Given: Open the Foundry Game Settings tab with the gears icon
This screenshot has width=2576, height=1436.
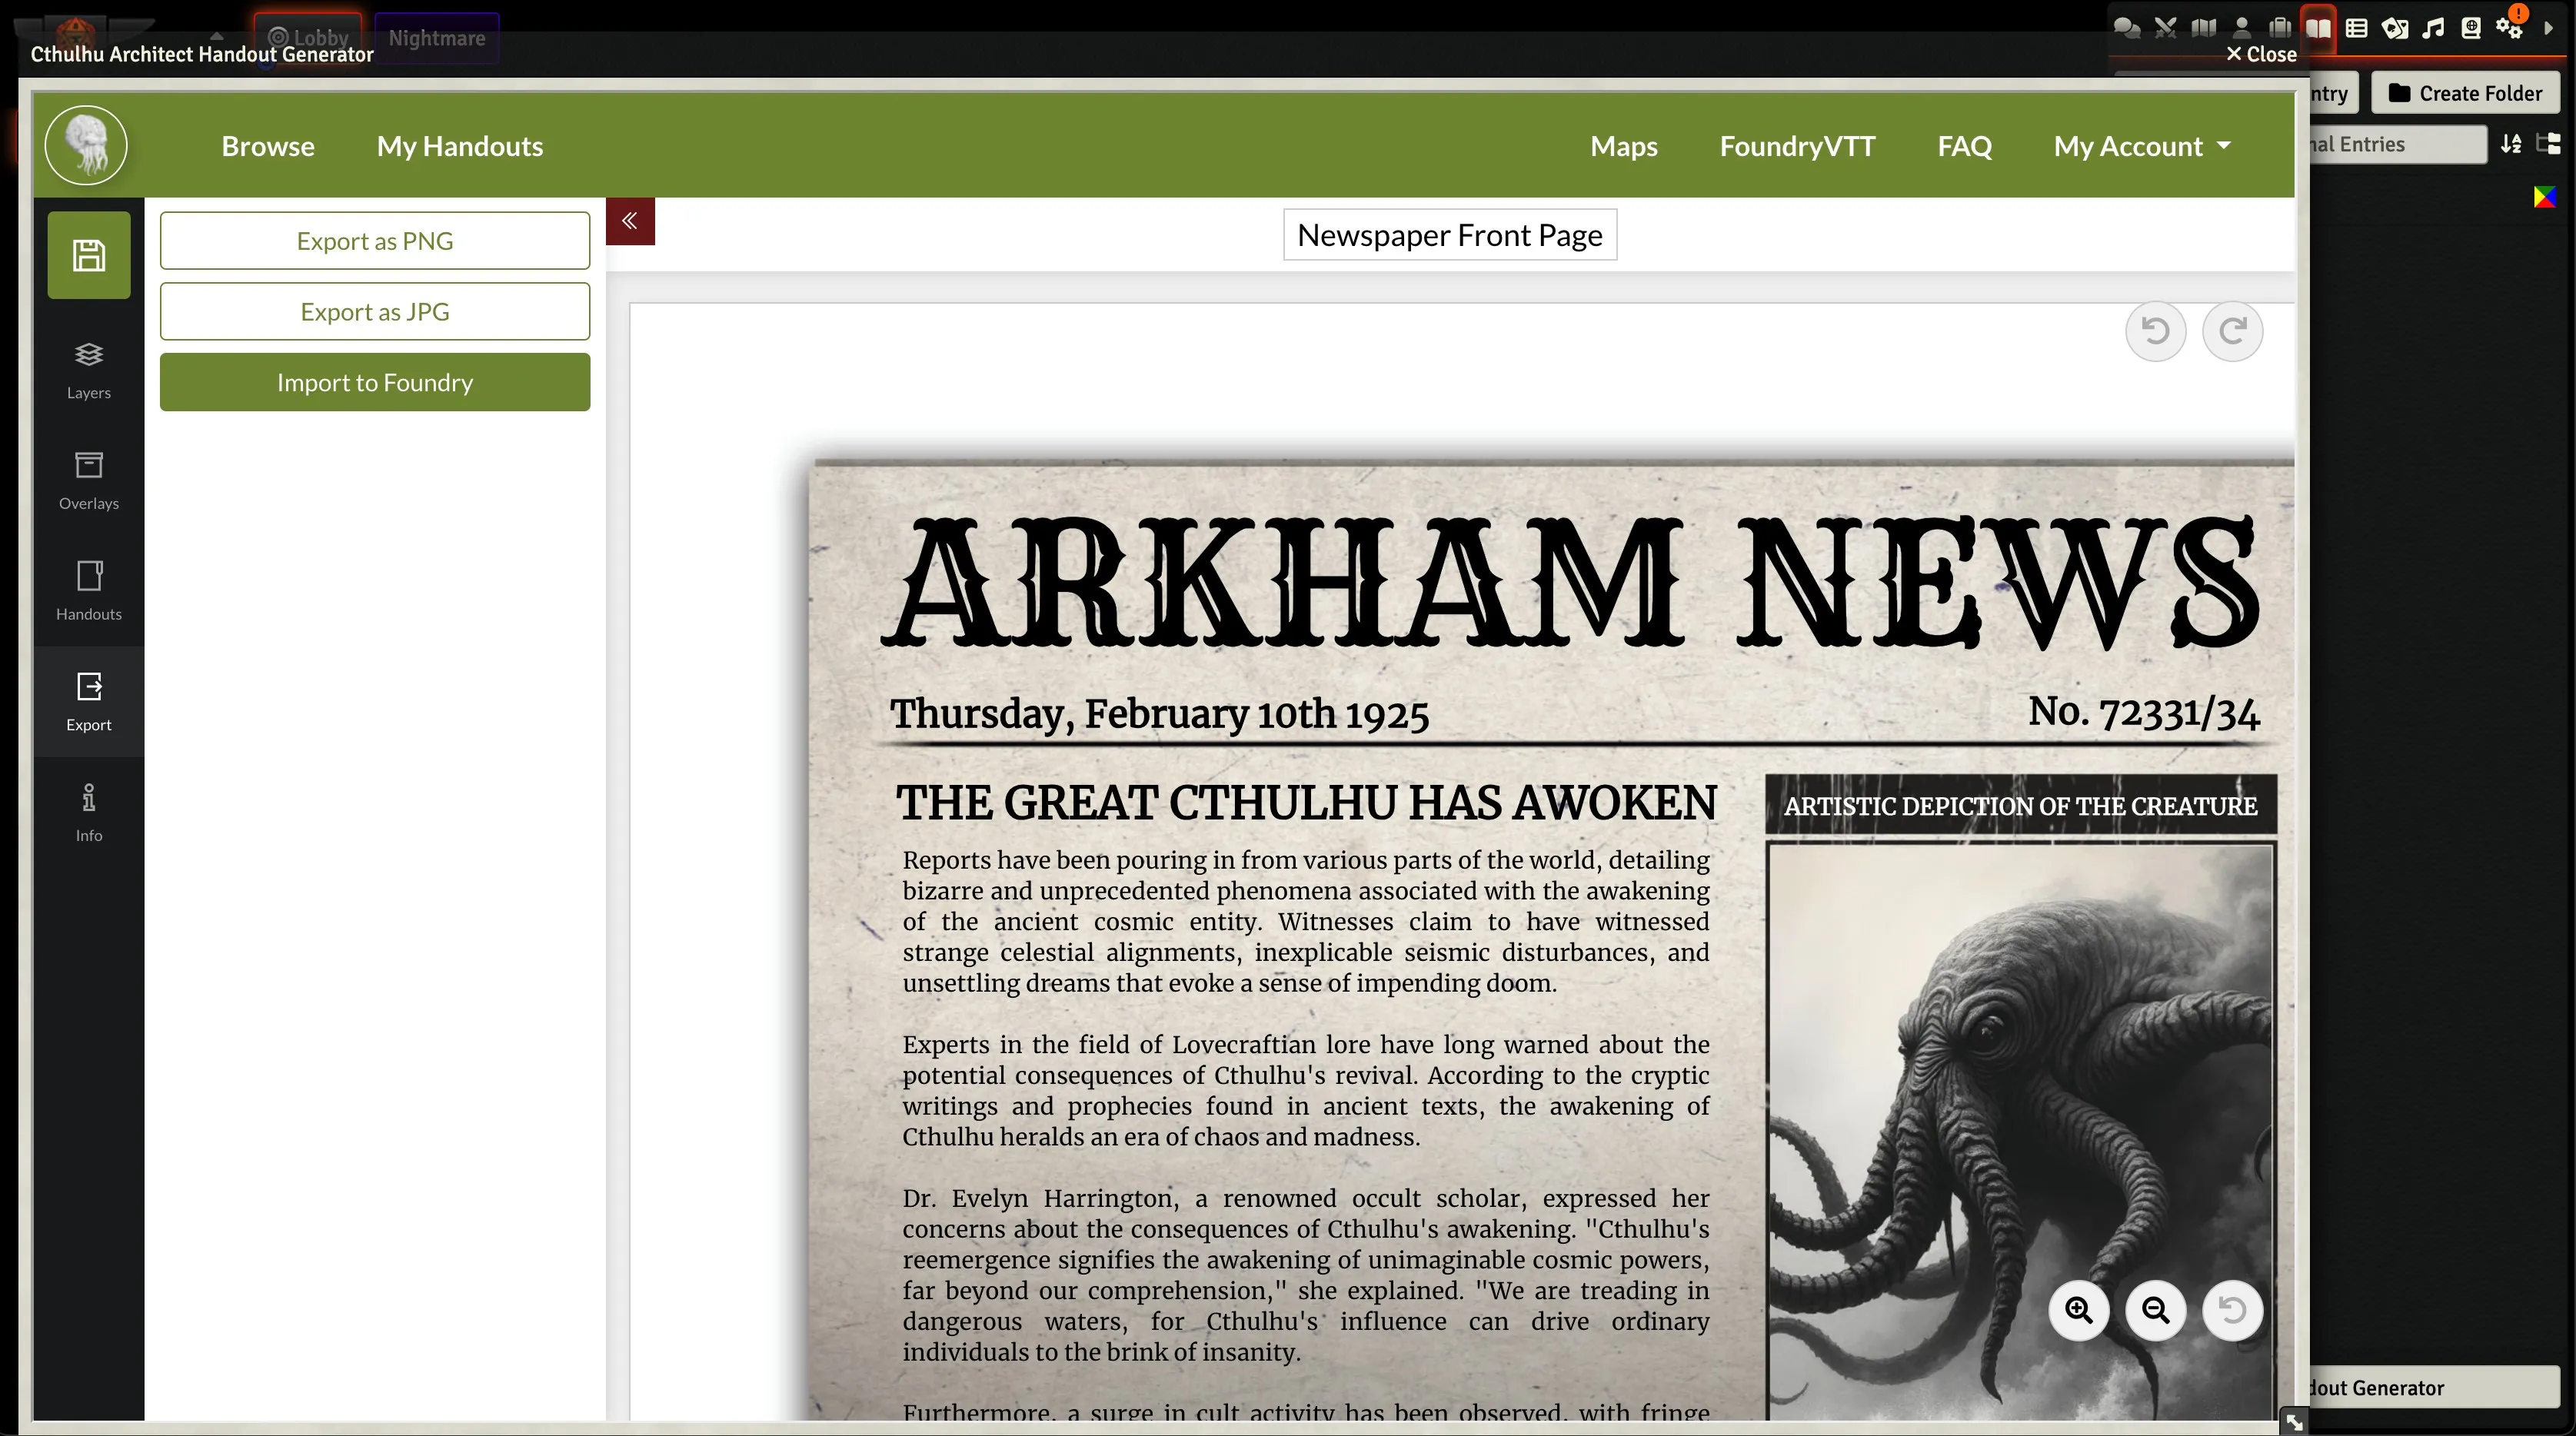Looking at the screenshot, I should tap(2510, 28).
